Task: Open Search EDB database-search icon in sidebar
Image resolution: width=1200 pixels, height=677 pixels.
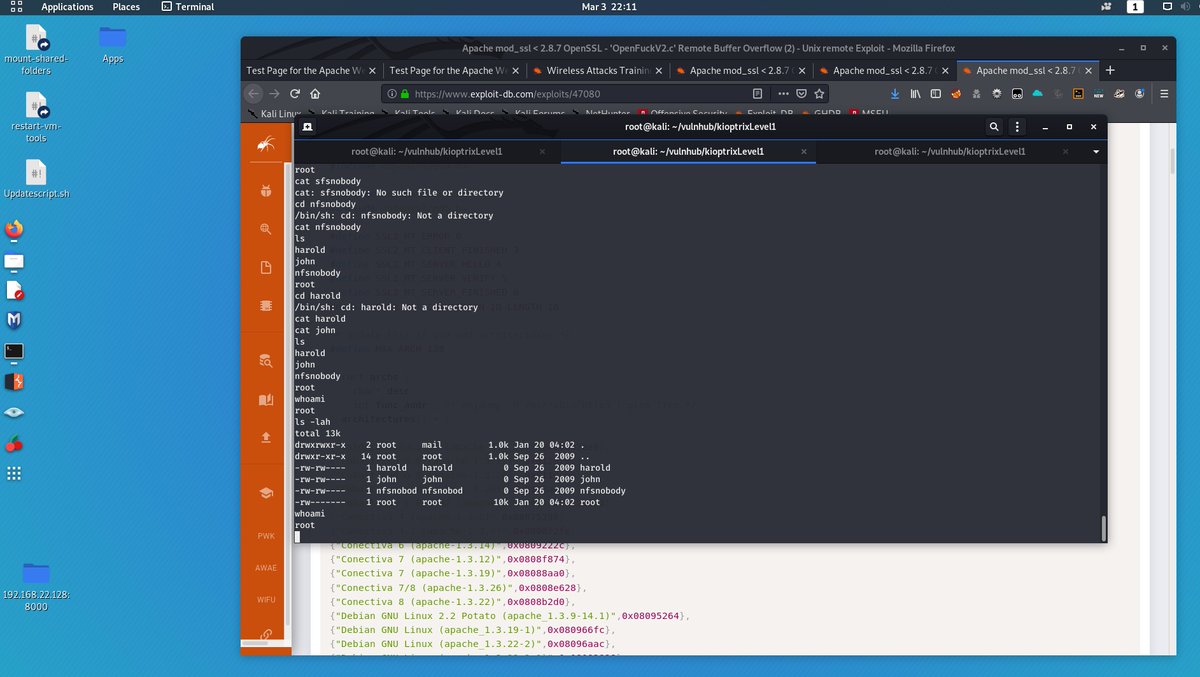Action: coord(266,361)
